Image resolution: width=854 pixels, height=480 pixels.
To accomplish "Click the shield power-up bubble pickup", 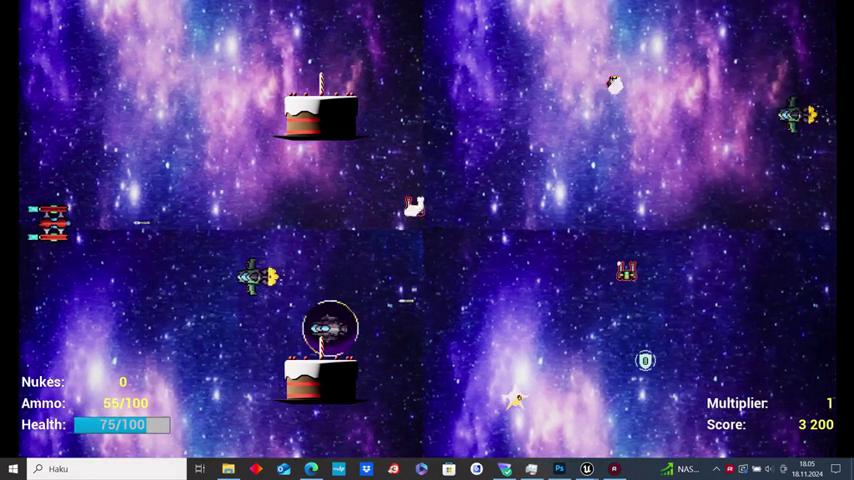I will pos(645,360).
